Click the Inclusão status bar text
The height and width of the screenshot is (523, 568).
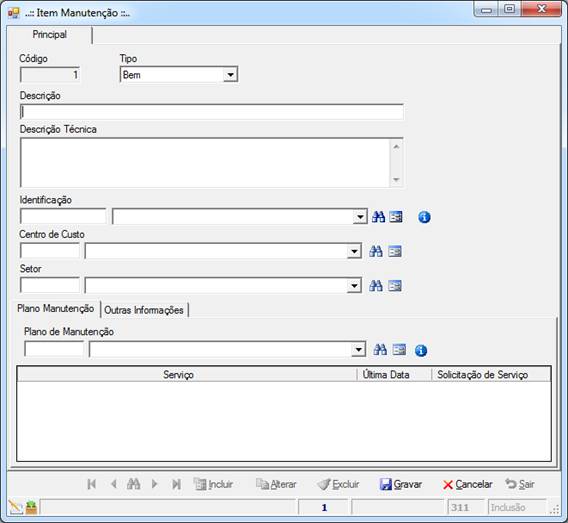click(508, 507)
